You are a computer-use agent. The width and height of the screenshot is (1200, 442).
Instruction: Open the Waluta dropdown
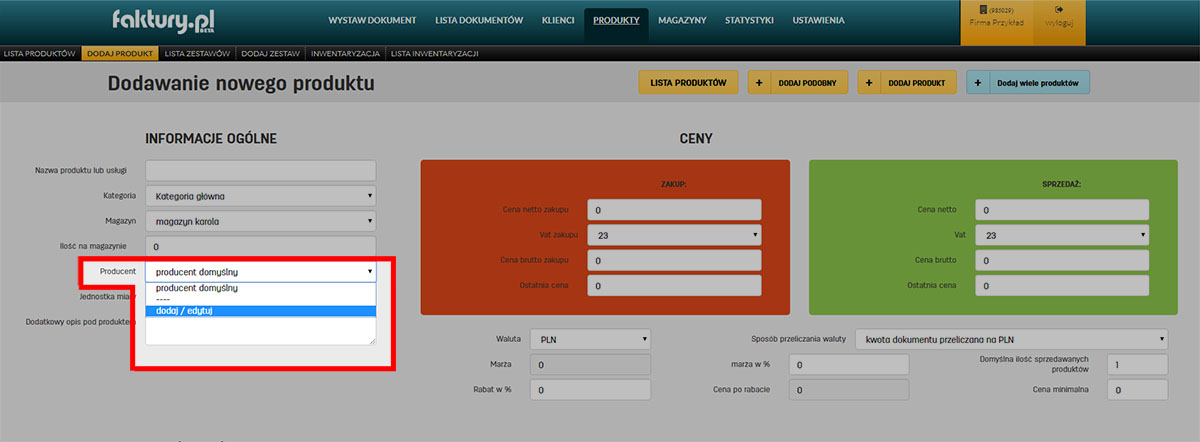[x=592, y=339]
